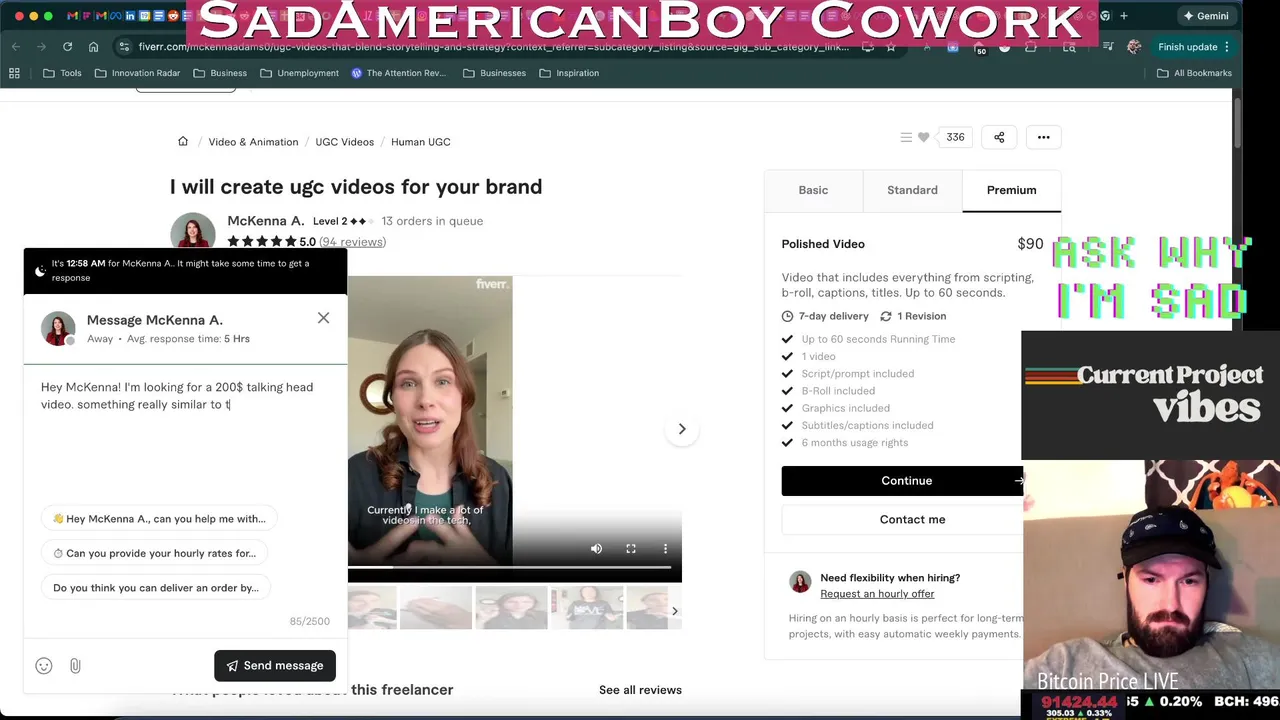Open See all reviews link

[640, 690]
